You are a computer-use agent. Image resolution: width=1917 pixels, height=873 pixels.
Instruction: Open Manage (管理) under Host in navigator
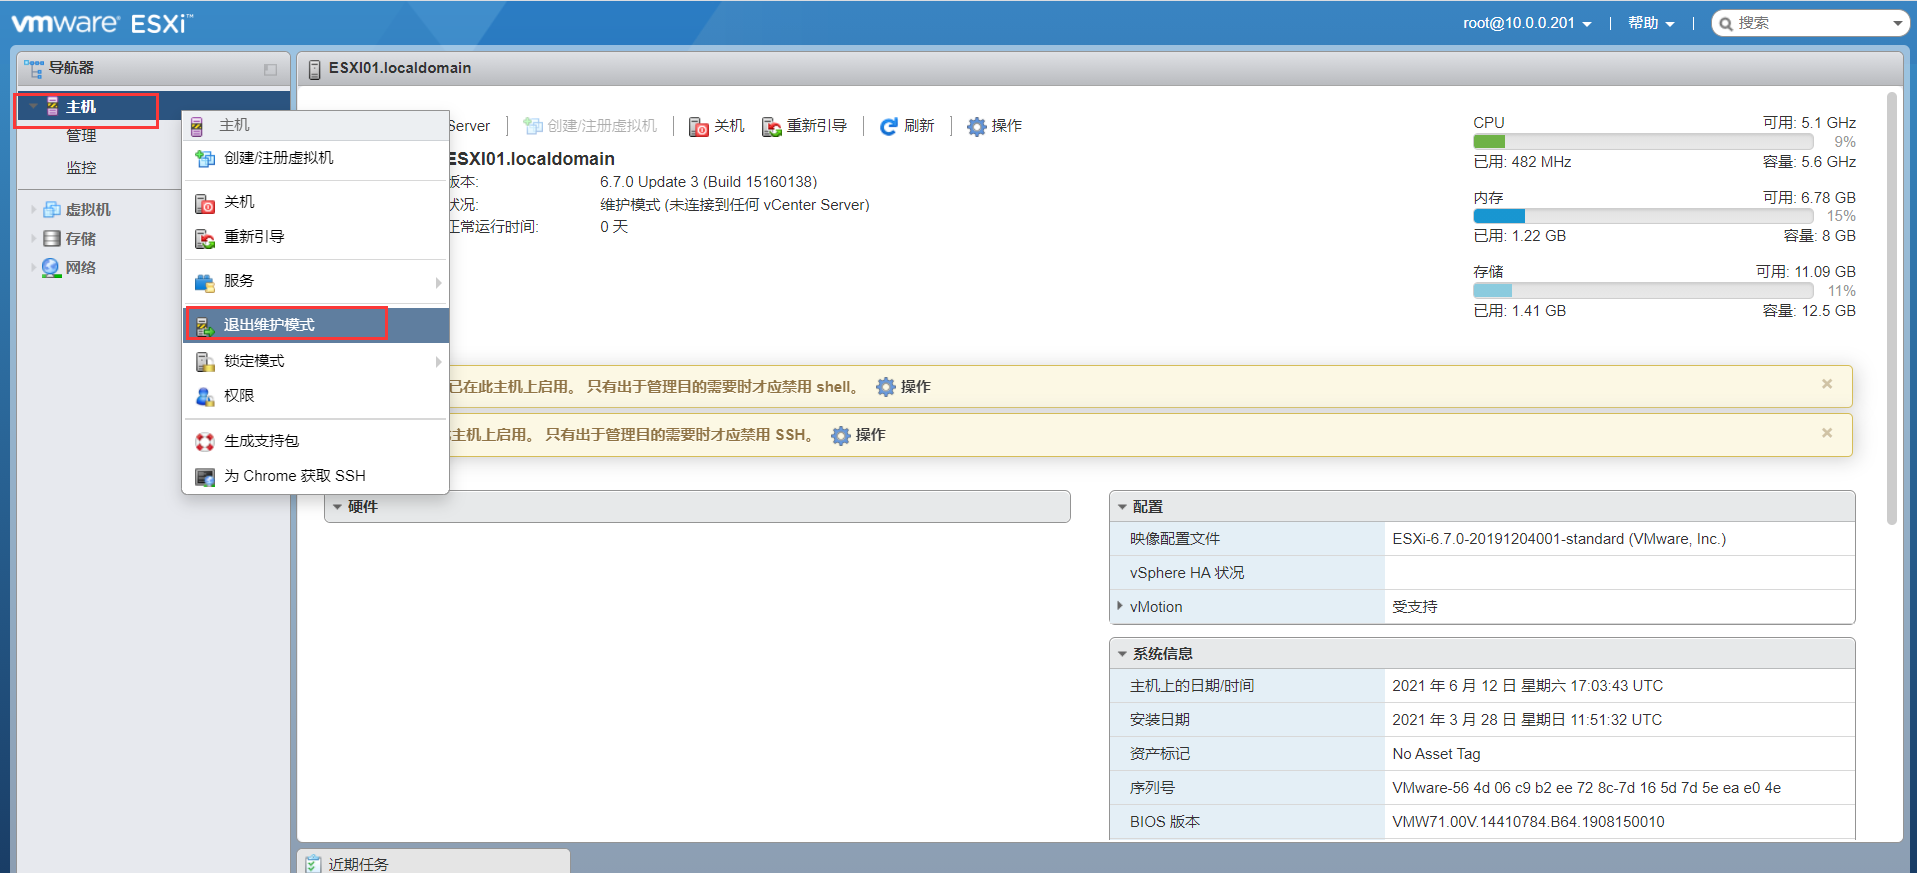click(81, 136)
